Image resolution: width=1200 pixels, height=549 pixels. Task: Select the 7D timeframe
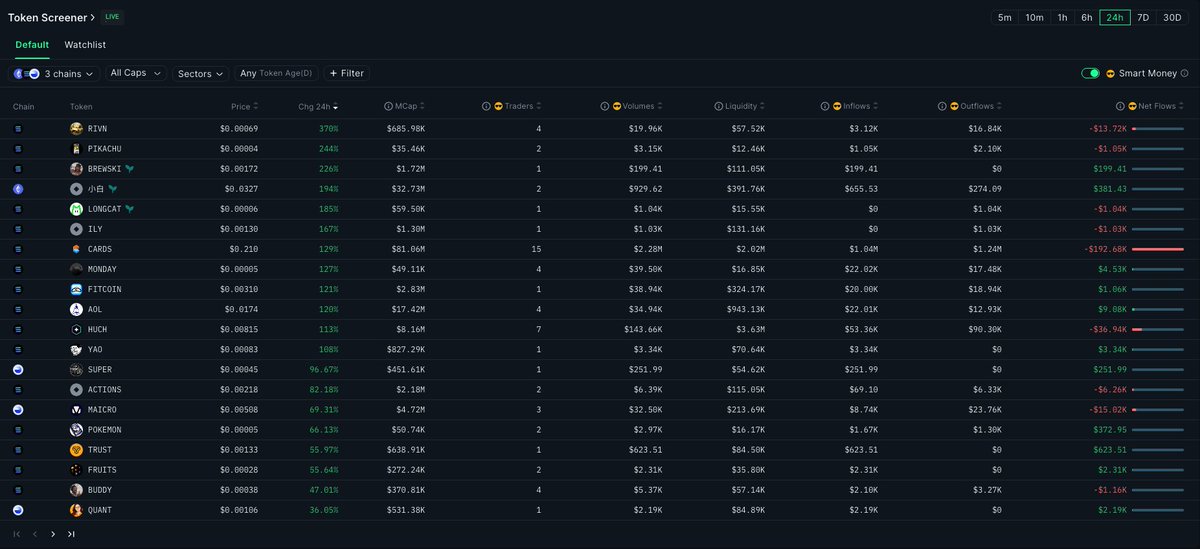1143,17
